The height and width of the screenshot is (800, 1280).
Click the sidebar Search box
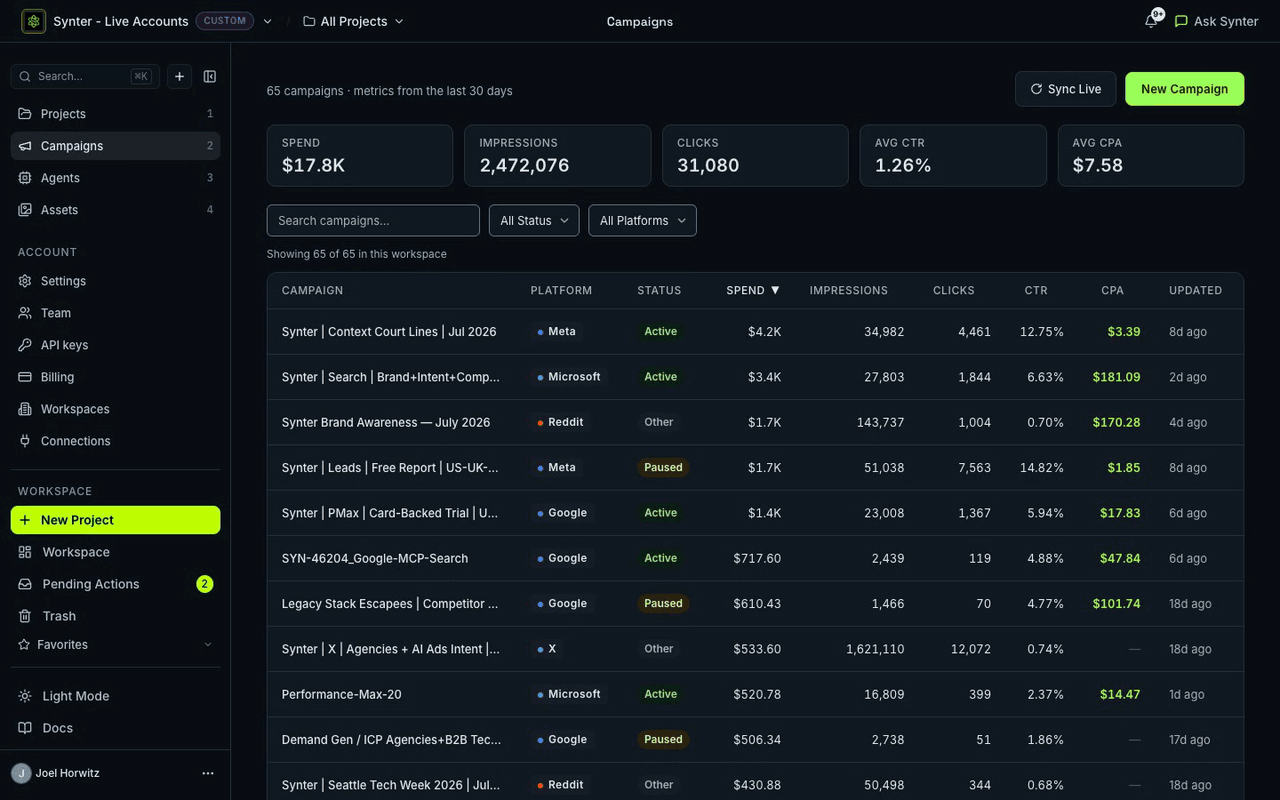[85, 76]
